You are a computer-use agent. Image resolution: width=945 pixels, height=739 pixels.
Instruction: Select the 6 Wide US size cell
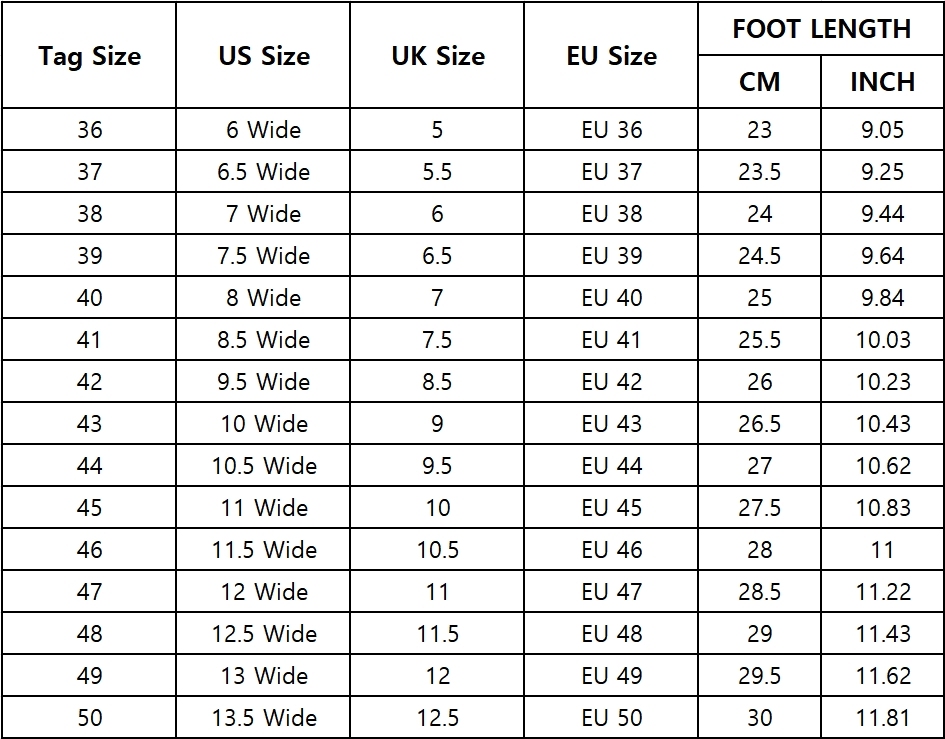coord(263,130)
